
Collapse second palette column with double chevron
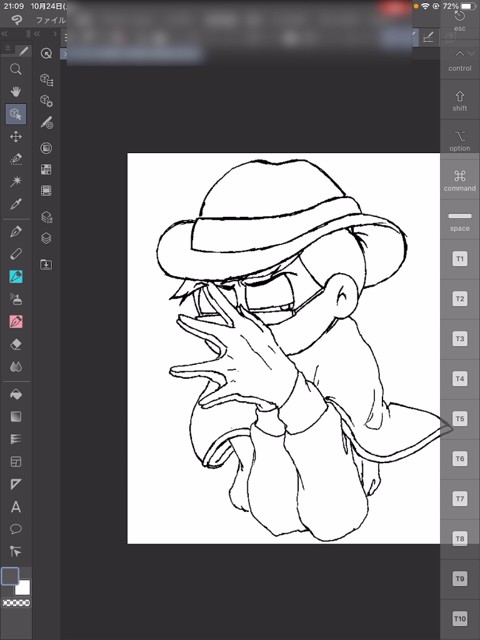click(37, 34)
